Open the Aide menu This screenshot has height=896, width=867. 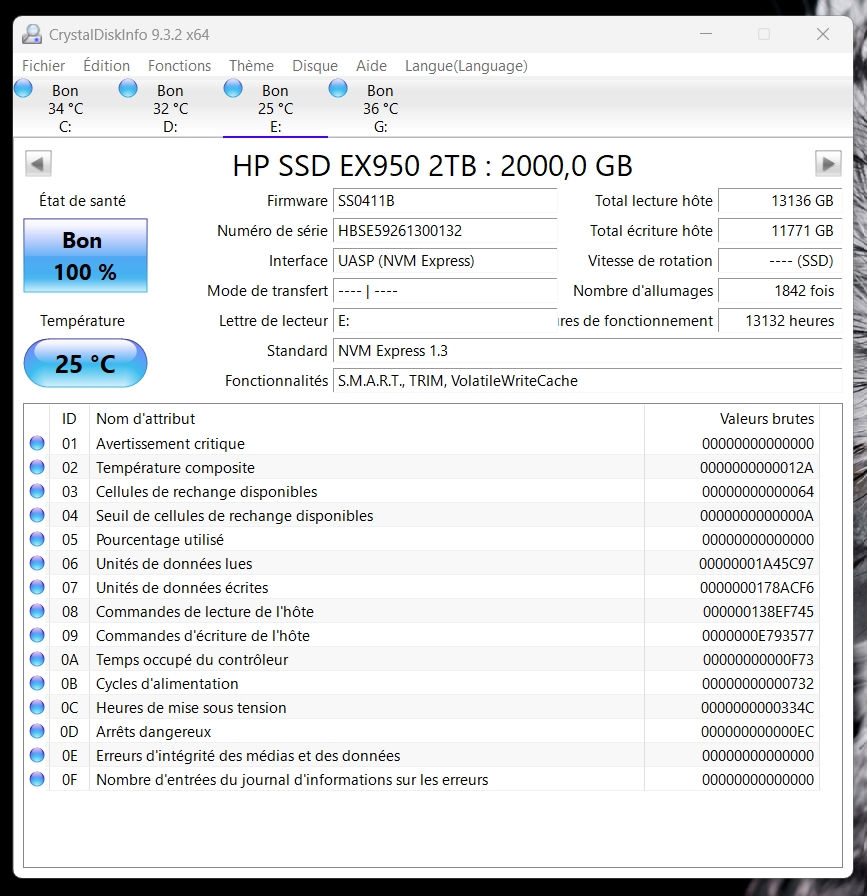(x=371, y=66)
